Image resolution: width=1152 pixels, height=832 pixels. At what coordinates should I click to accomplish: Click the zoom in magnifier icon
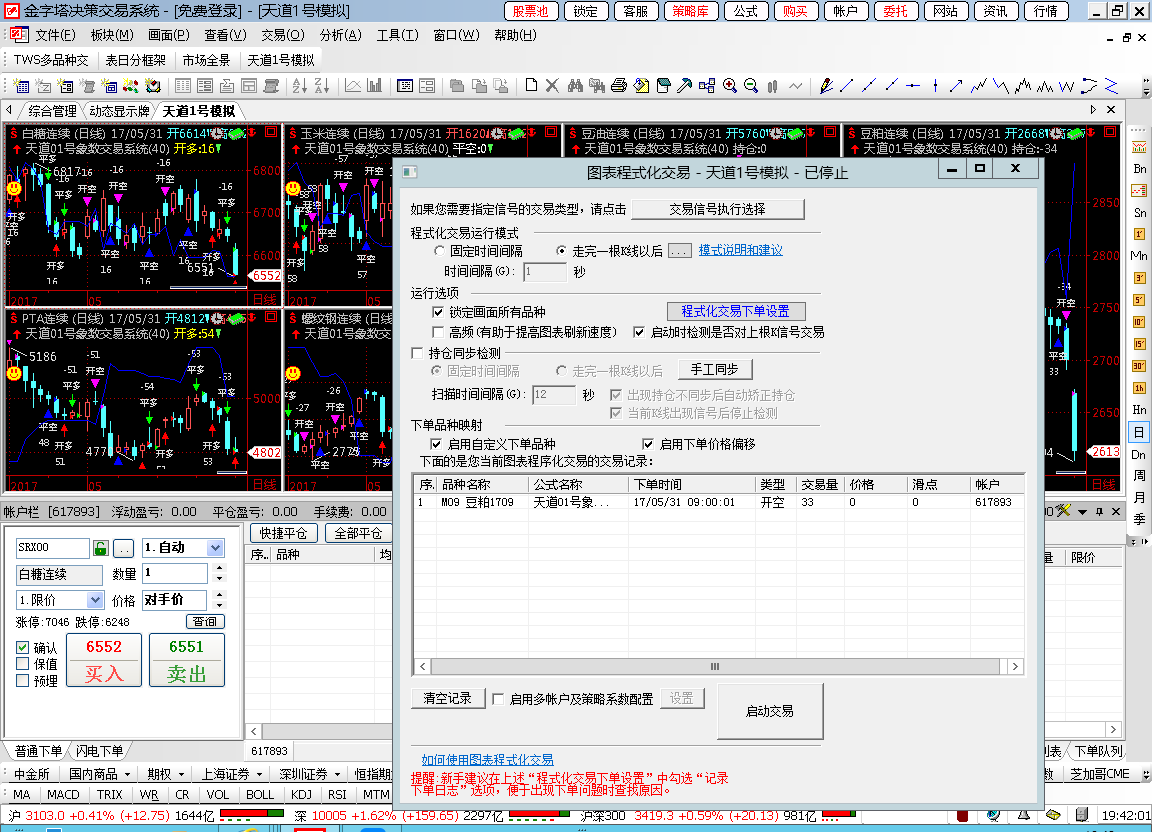pos(730,86)
